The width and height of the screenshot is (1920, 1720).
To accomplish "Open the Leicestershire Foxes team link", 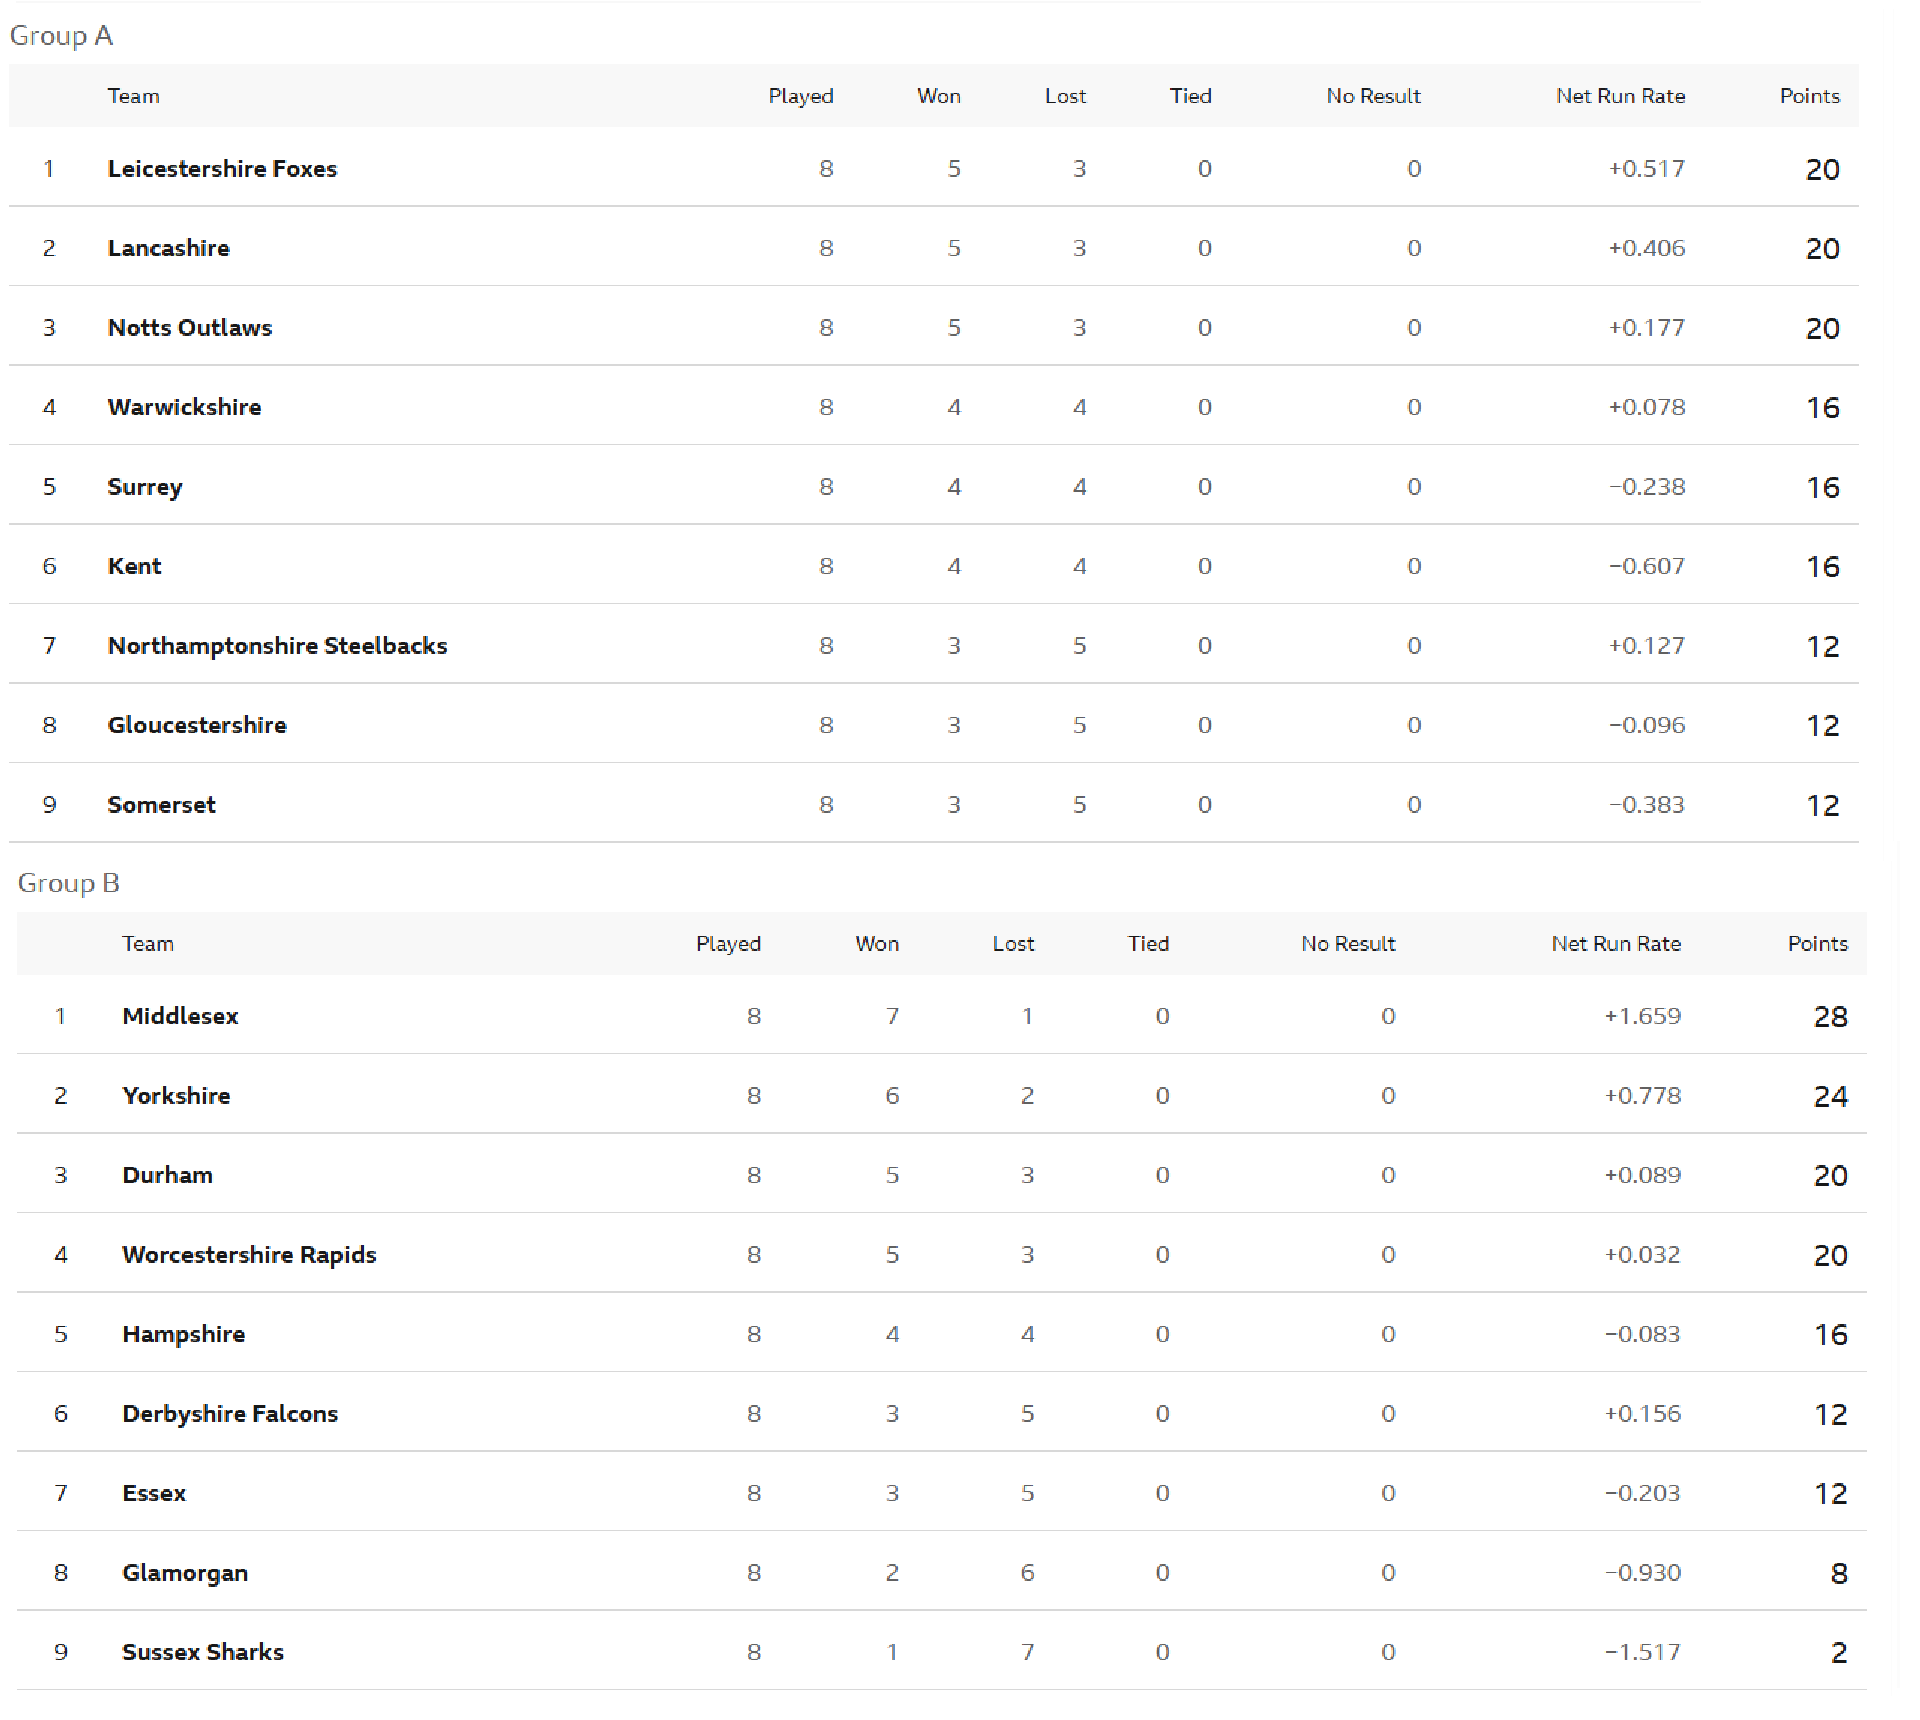I will [x=222, y=169].
